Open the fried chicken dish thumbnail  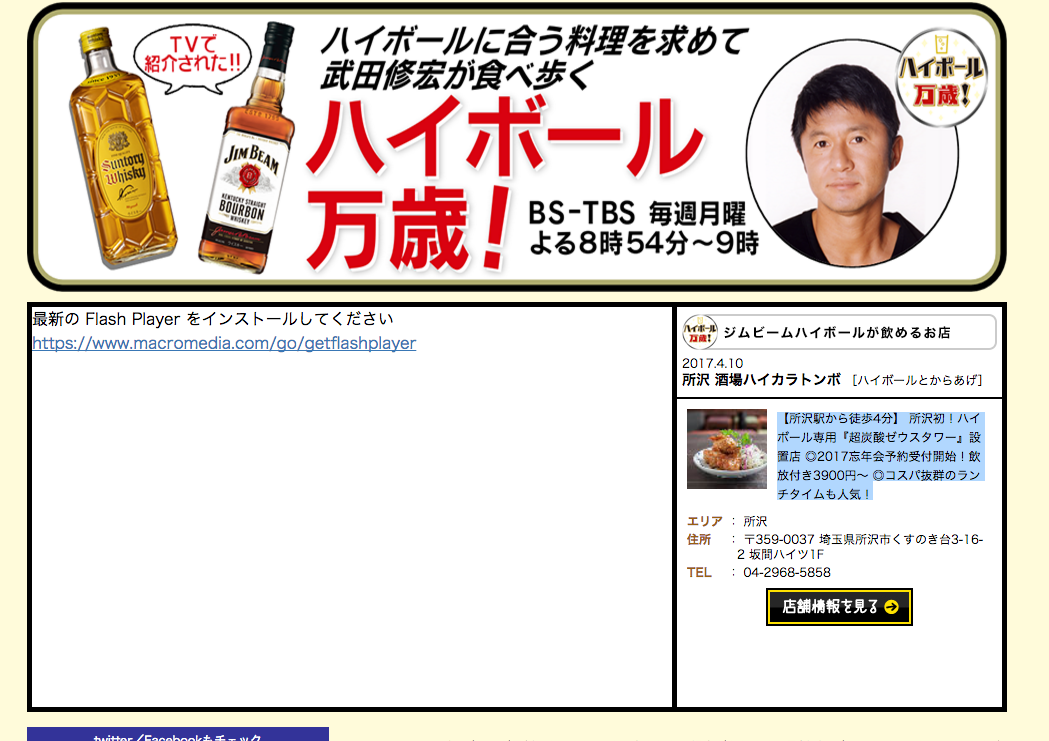click(x=727, y=449)
